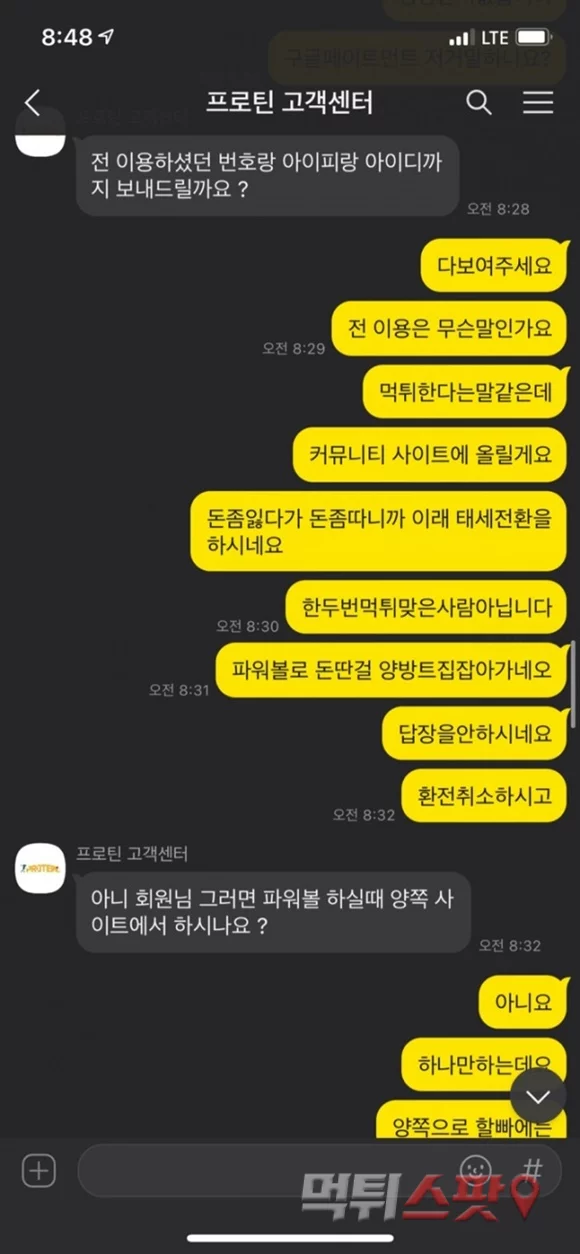The height and width of the screenshot is (1254, 580).
Task: Tap the 프로틴 고객센터 sender name label
Action: pos(132,853)
